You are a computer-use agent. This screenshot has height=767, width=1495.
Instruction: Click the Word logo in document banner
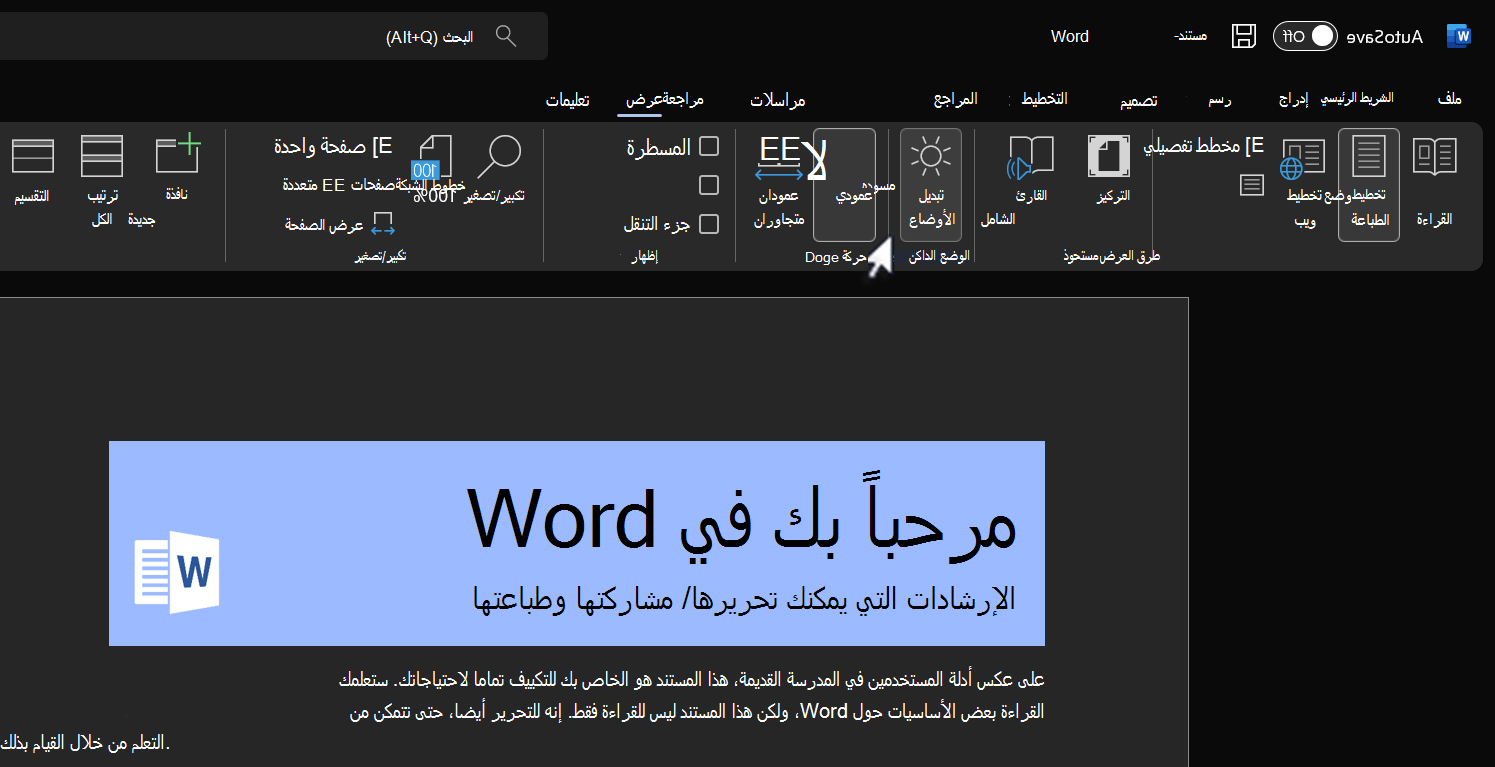177,572
